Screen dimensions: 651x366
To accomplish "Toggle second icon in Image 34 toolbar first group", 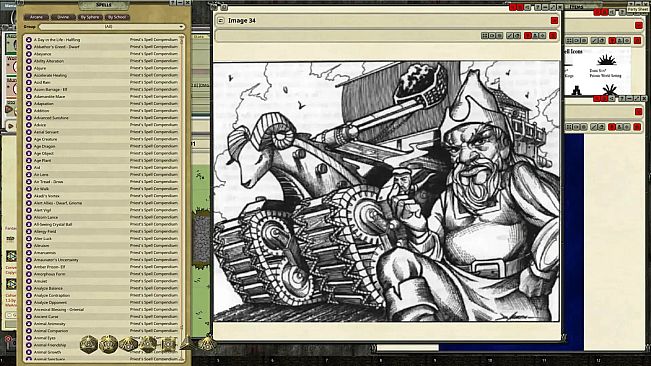I will click(x=492, y=36).
